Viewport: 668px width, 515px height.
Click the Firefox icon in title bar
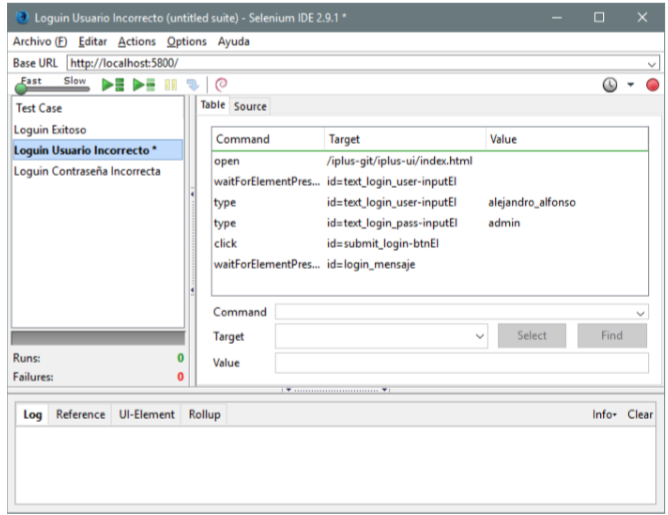(22, 17)
